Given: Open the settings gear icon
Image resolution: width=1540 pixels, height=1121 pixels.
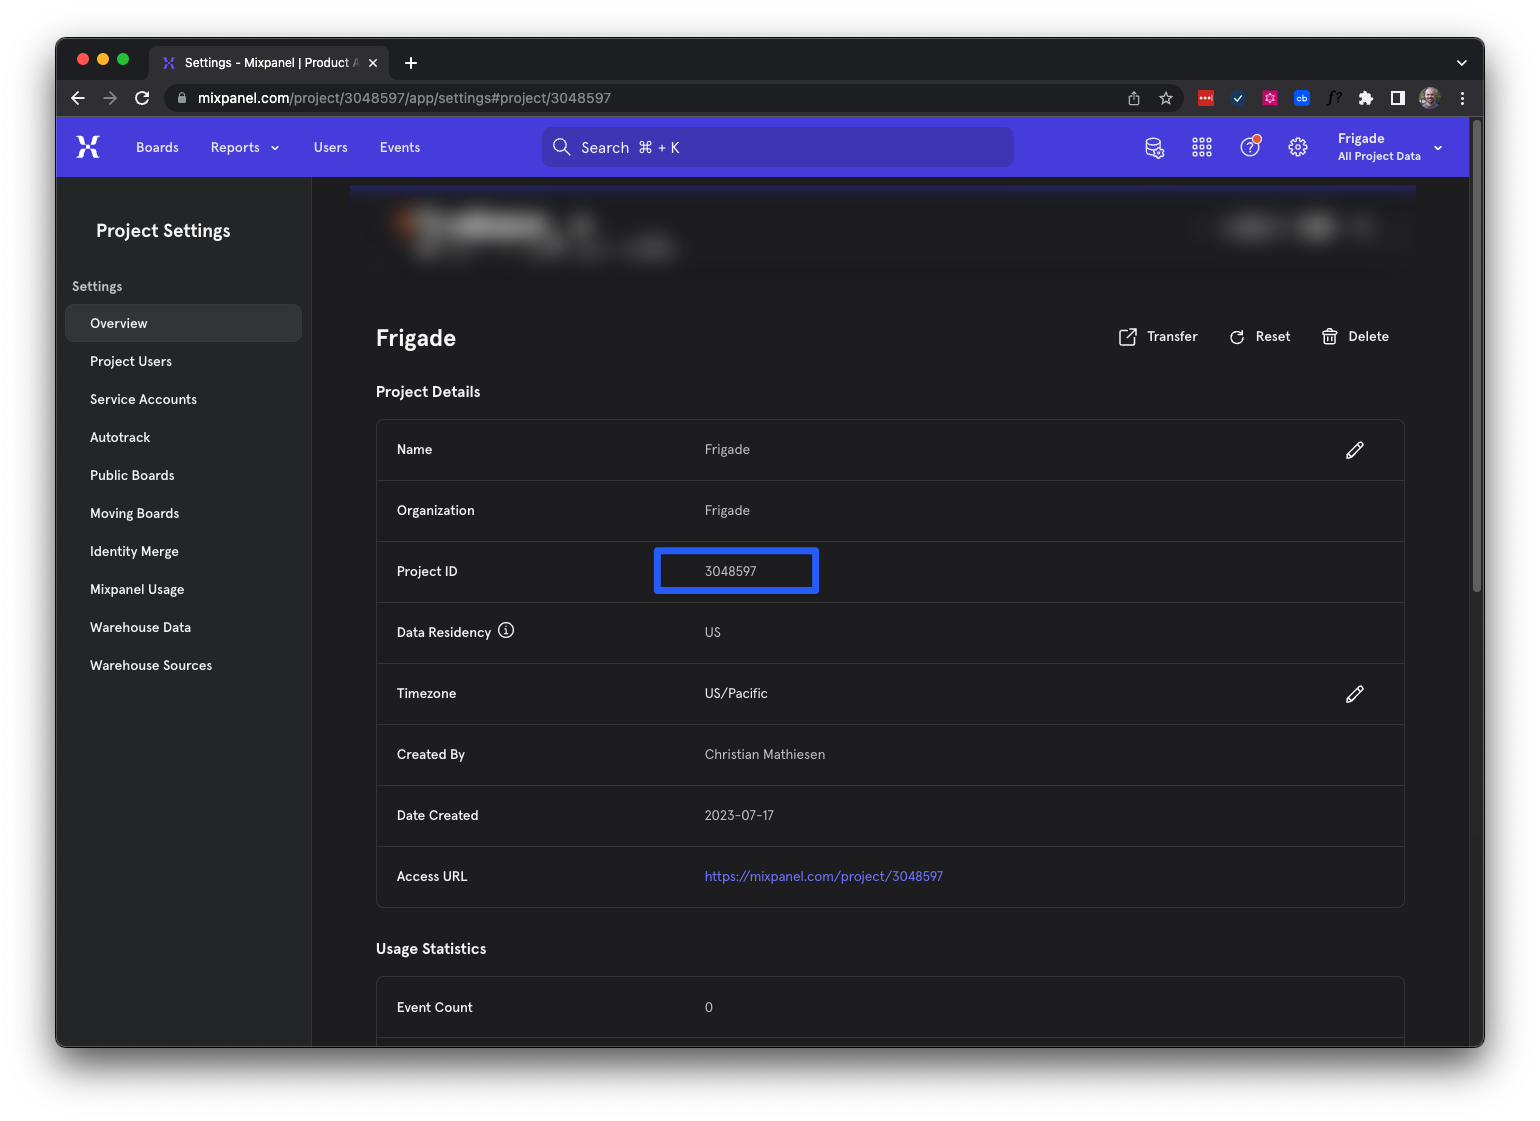Looking at the screenshot, I should 1298,148.
